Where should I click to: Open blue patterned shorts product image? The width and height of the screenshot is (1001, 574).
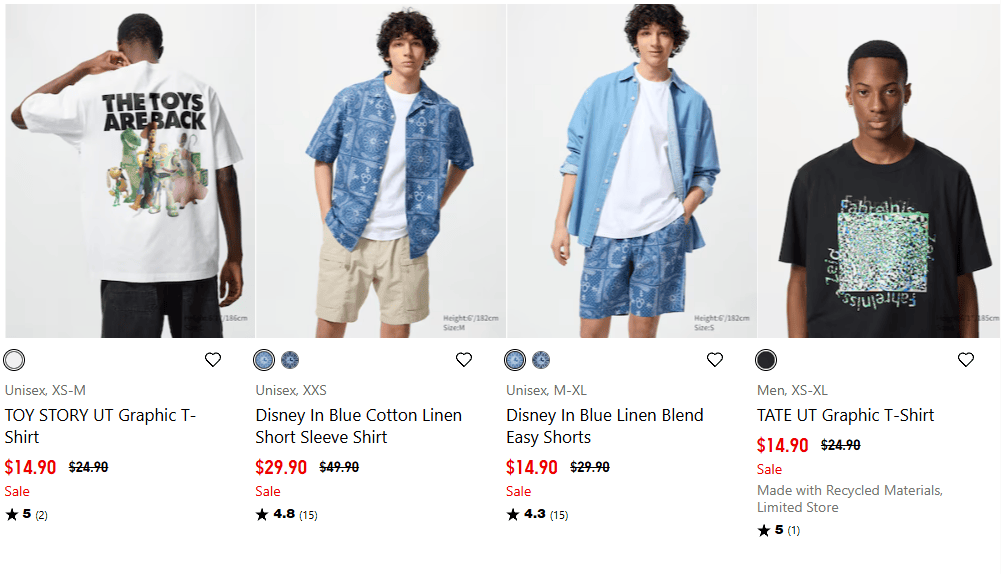[x=631, y=171]
